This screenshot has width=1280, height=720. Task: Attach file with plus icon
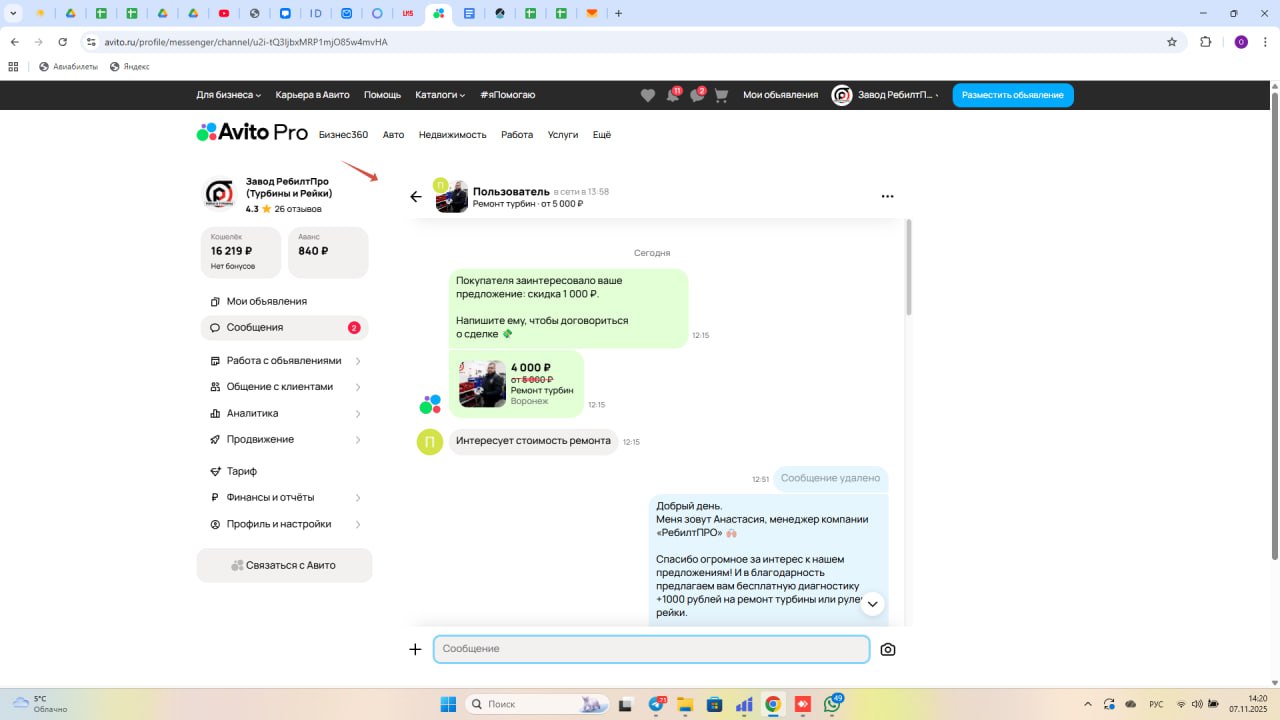coord(415,649)
